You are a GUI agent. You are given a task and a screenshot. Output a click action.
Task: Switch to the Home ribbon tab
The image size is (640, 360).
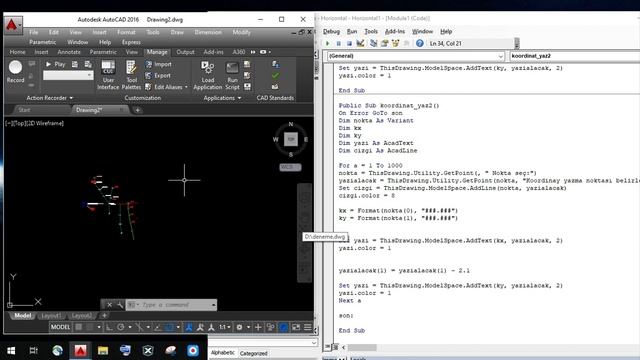17,52
